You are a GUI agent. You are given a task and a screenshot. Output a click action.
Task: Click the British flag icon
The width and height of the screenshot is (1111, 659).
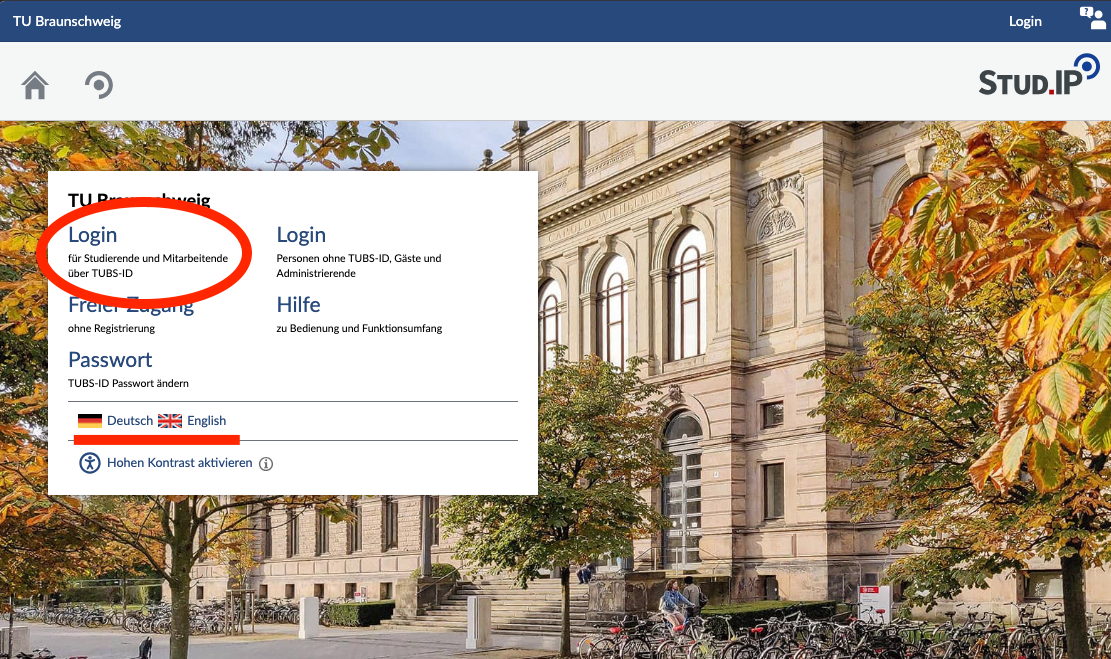(170, 421)
